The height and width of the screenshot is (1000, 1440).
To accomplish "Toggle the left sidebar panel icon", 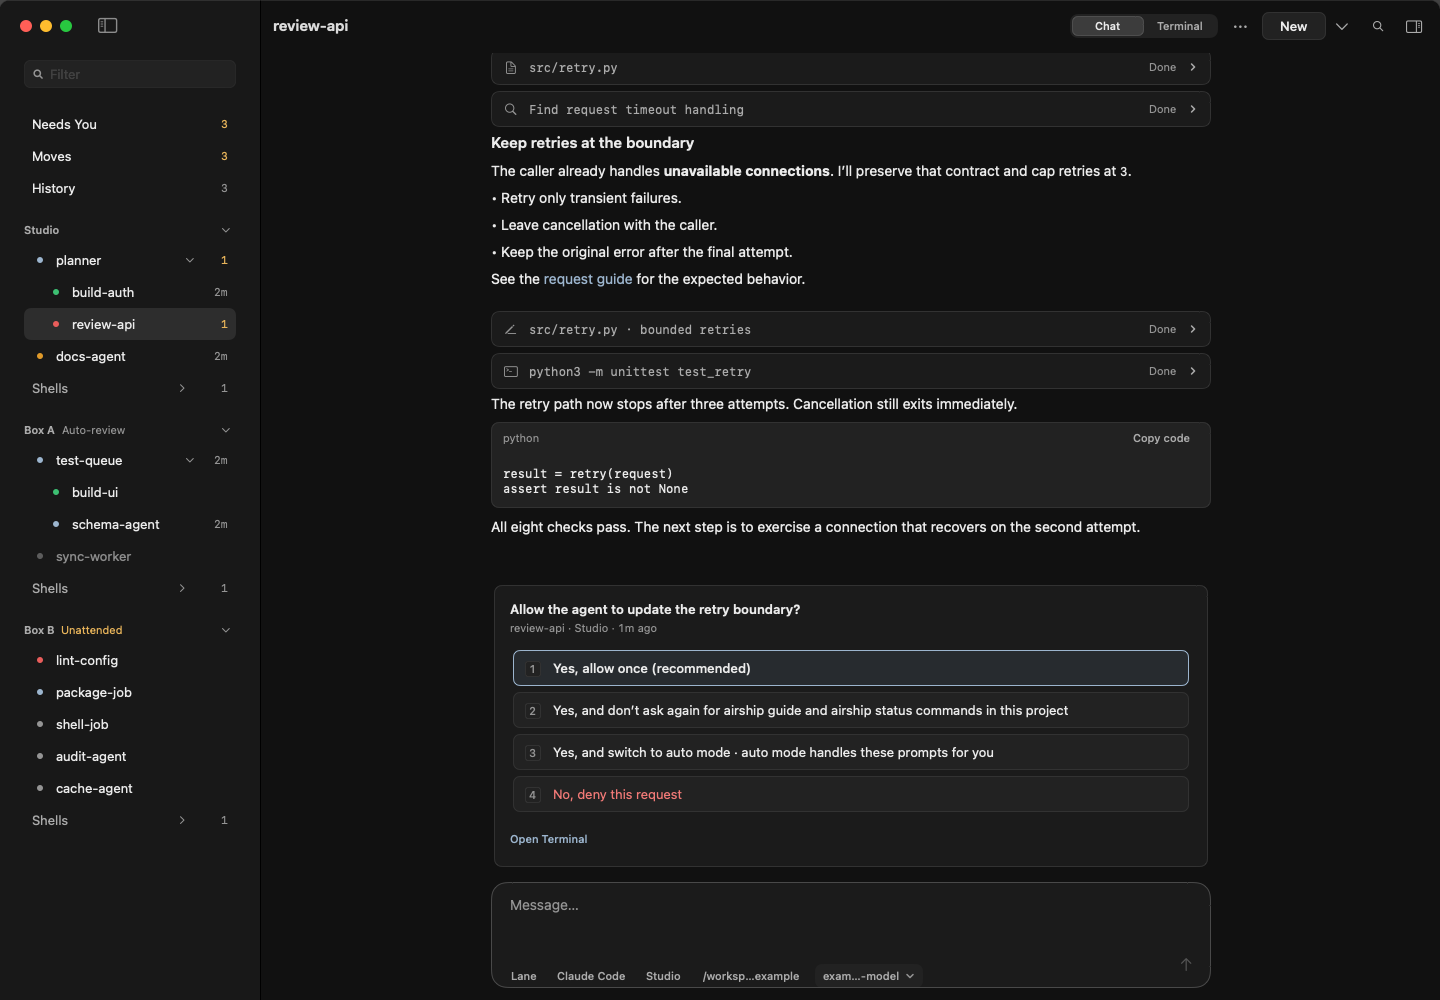I will tap(108, 26).
